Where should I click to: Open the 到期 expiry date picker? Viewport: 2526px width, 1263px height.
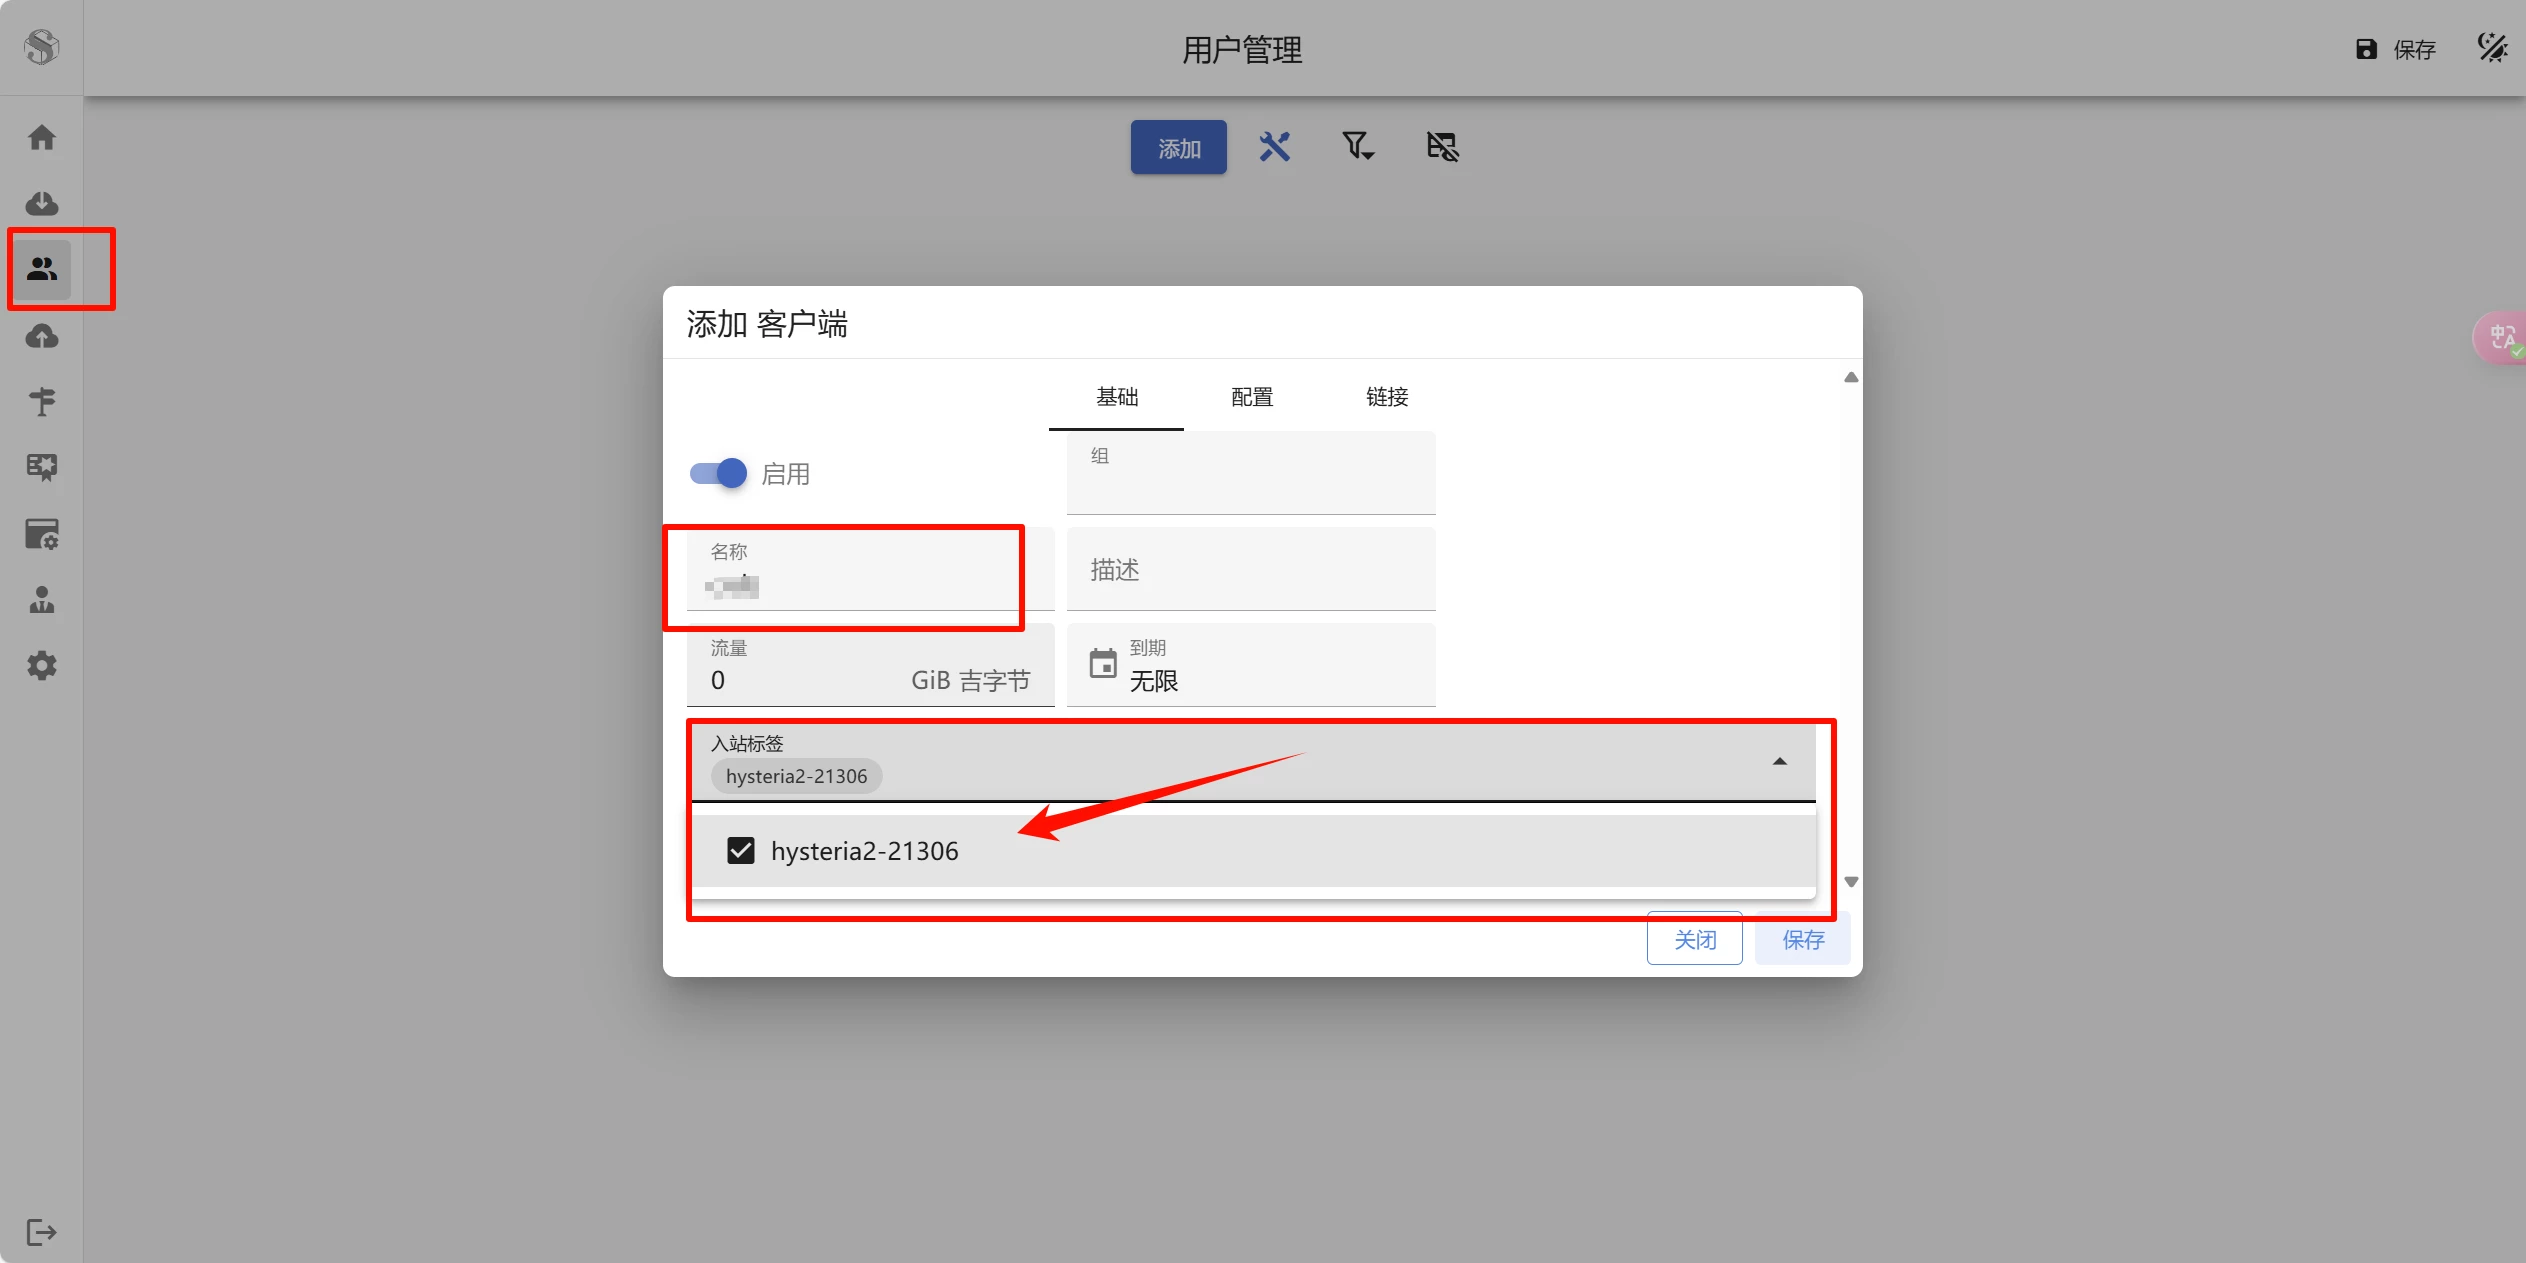pyautogui.click(x=1250, y=666)
